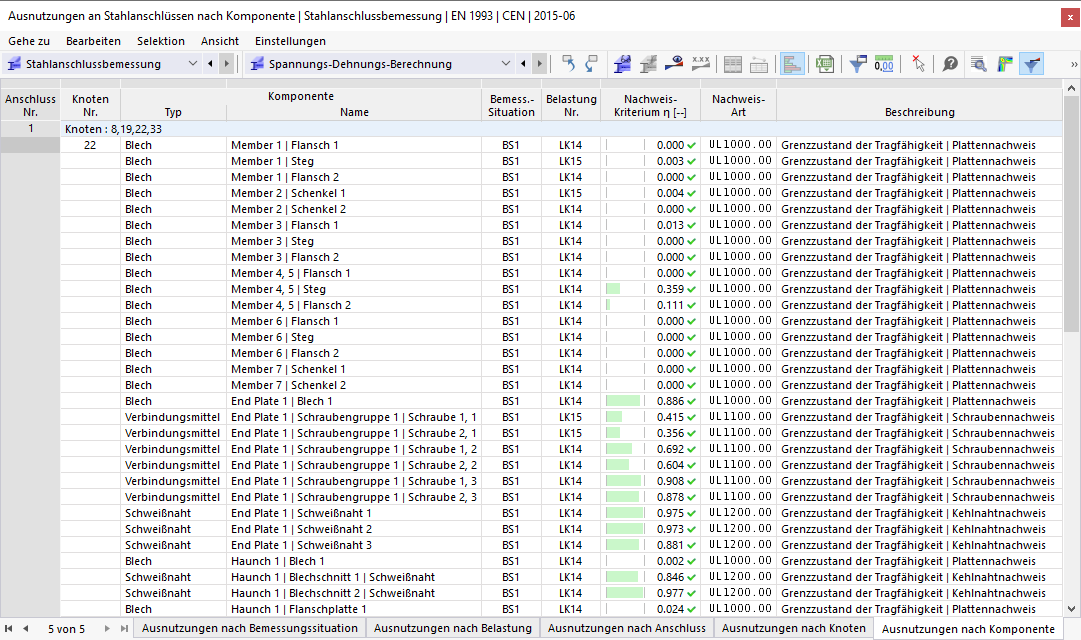1081x640 pixels.
Task: Next result table arrow after Spannungs-Dehnungs dropdown
Action: click(540, 64)
